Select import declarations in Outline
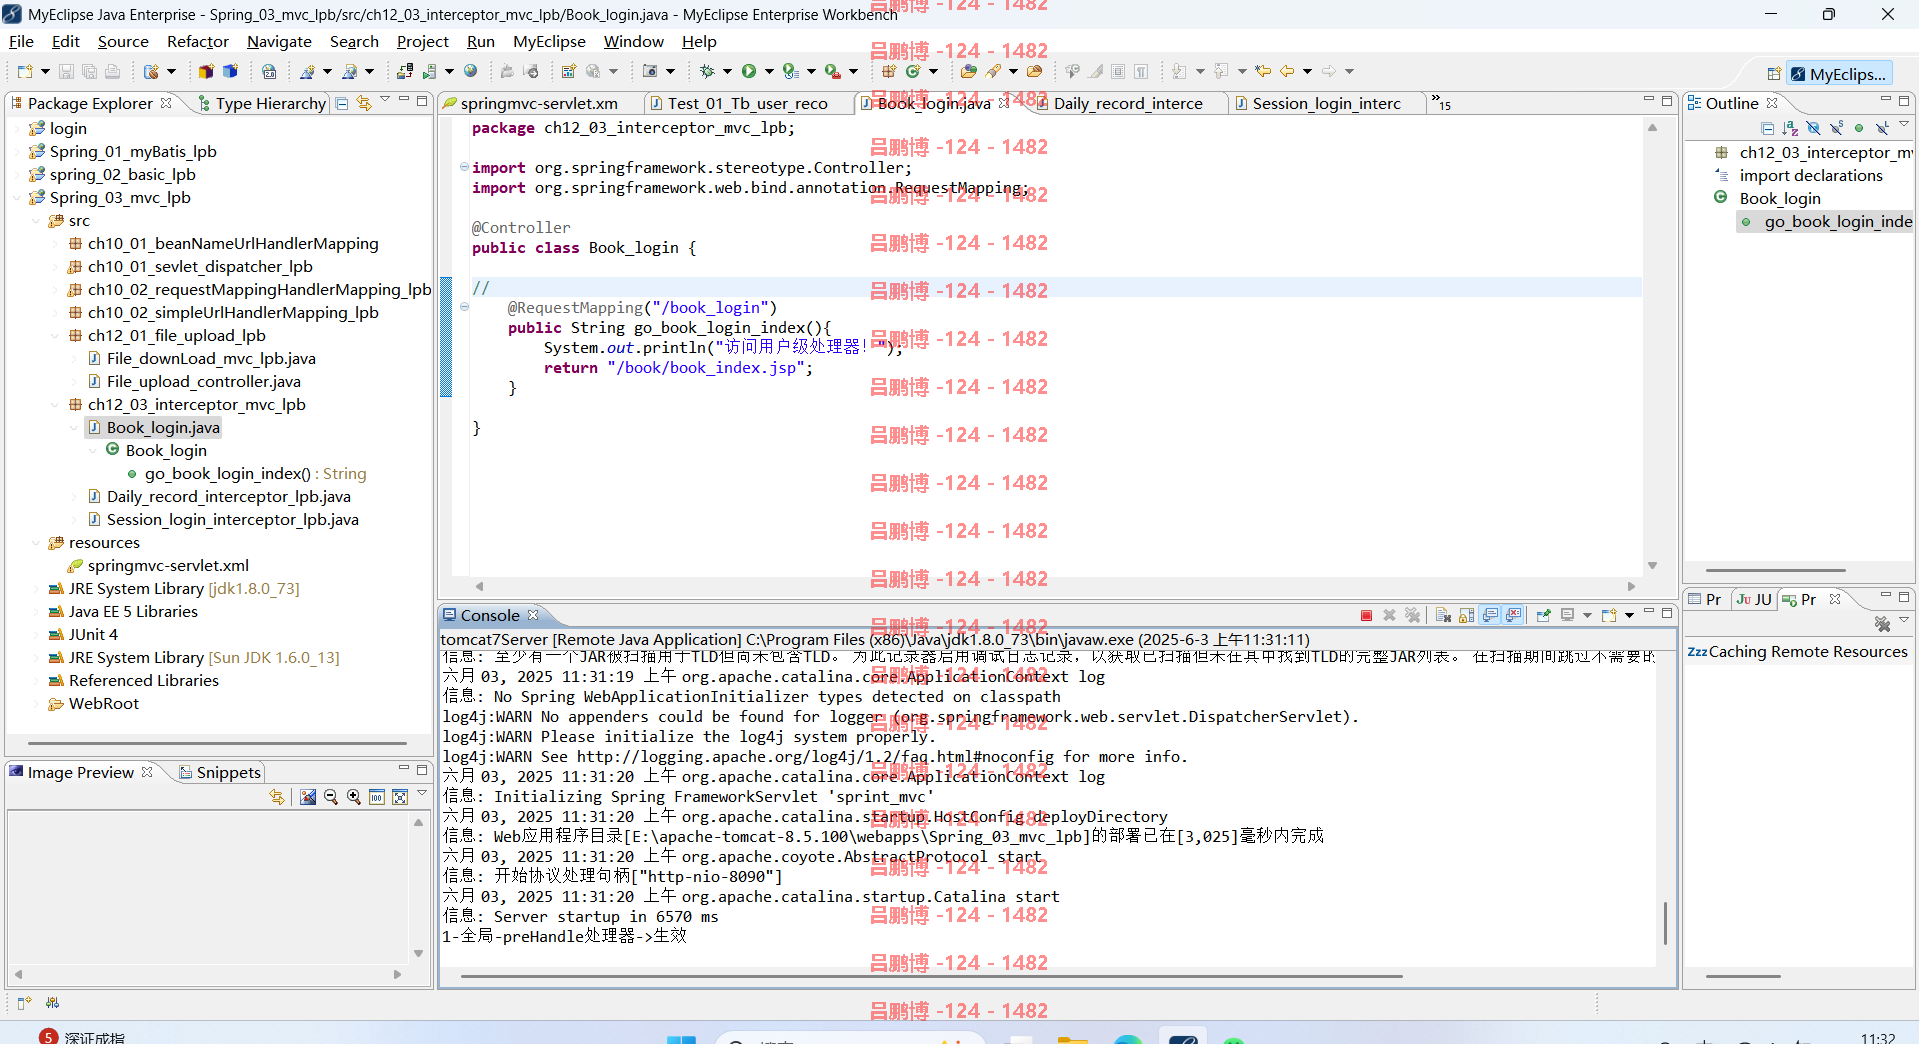Image resolution: width=1919 pixels, height=1044 pixels. 1810,175
